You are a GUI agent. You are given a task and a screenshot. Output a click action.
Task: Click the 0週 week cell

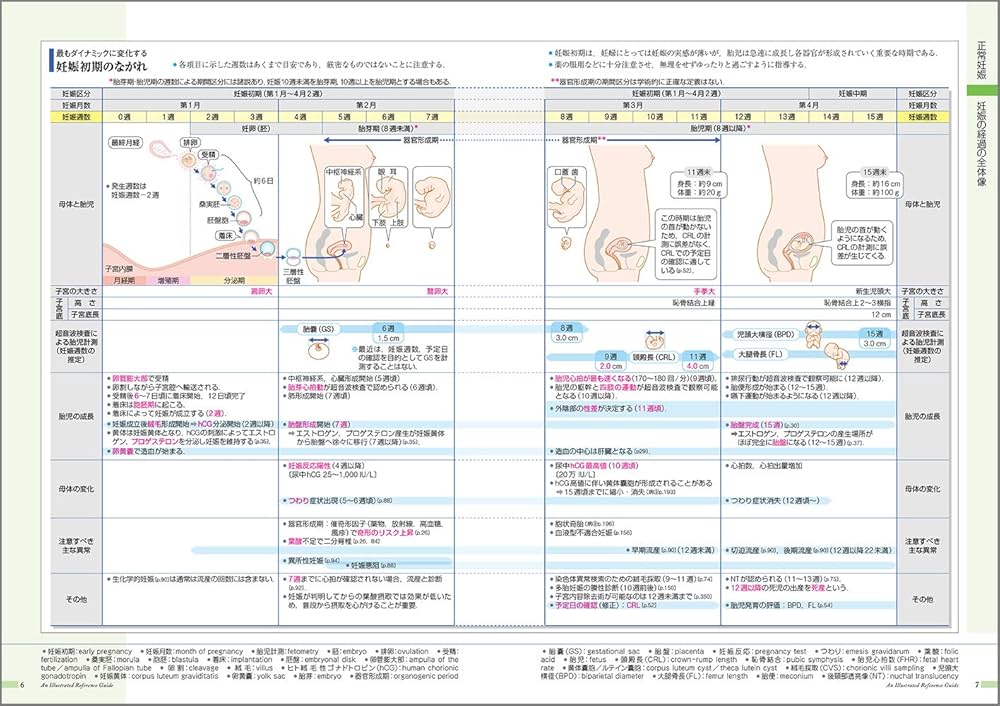125,115
